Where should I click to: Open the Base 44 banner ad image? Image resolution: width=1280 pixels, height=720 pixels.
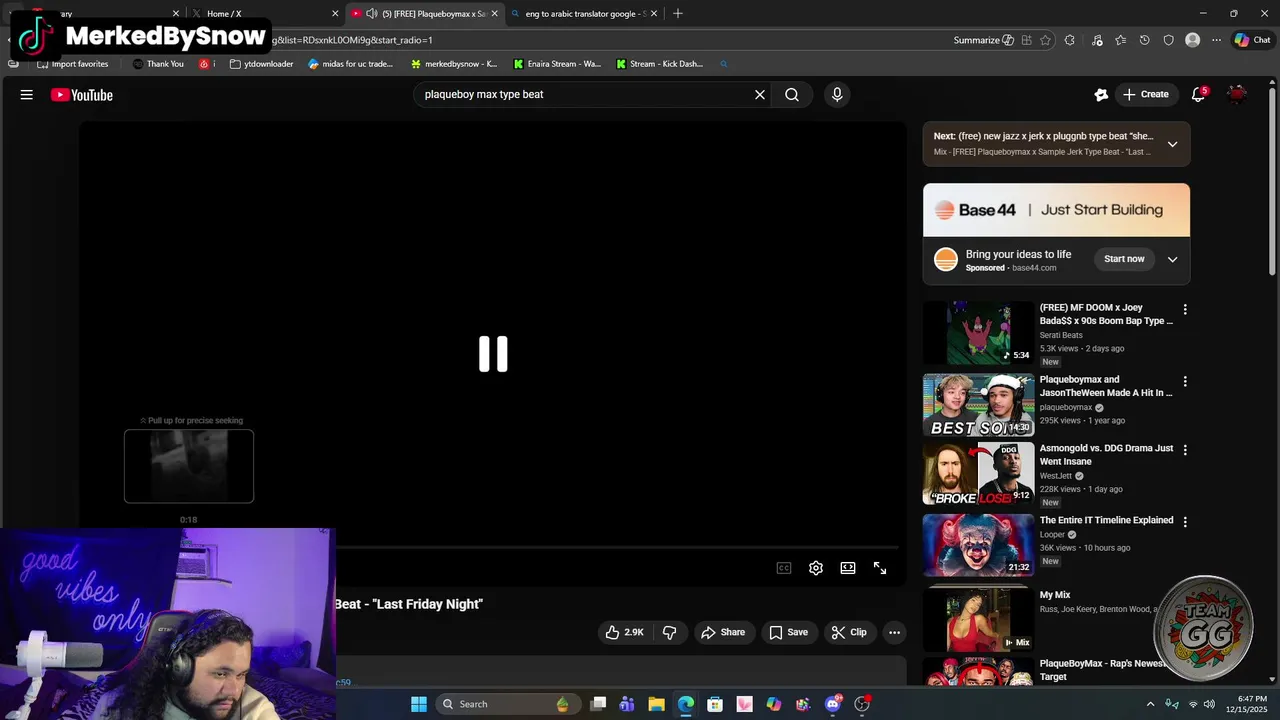point(1056,210)
